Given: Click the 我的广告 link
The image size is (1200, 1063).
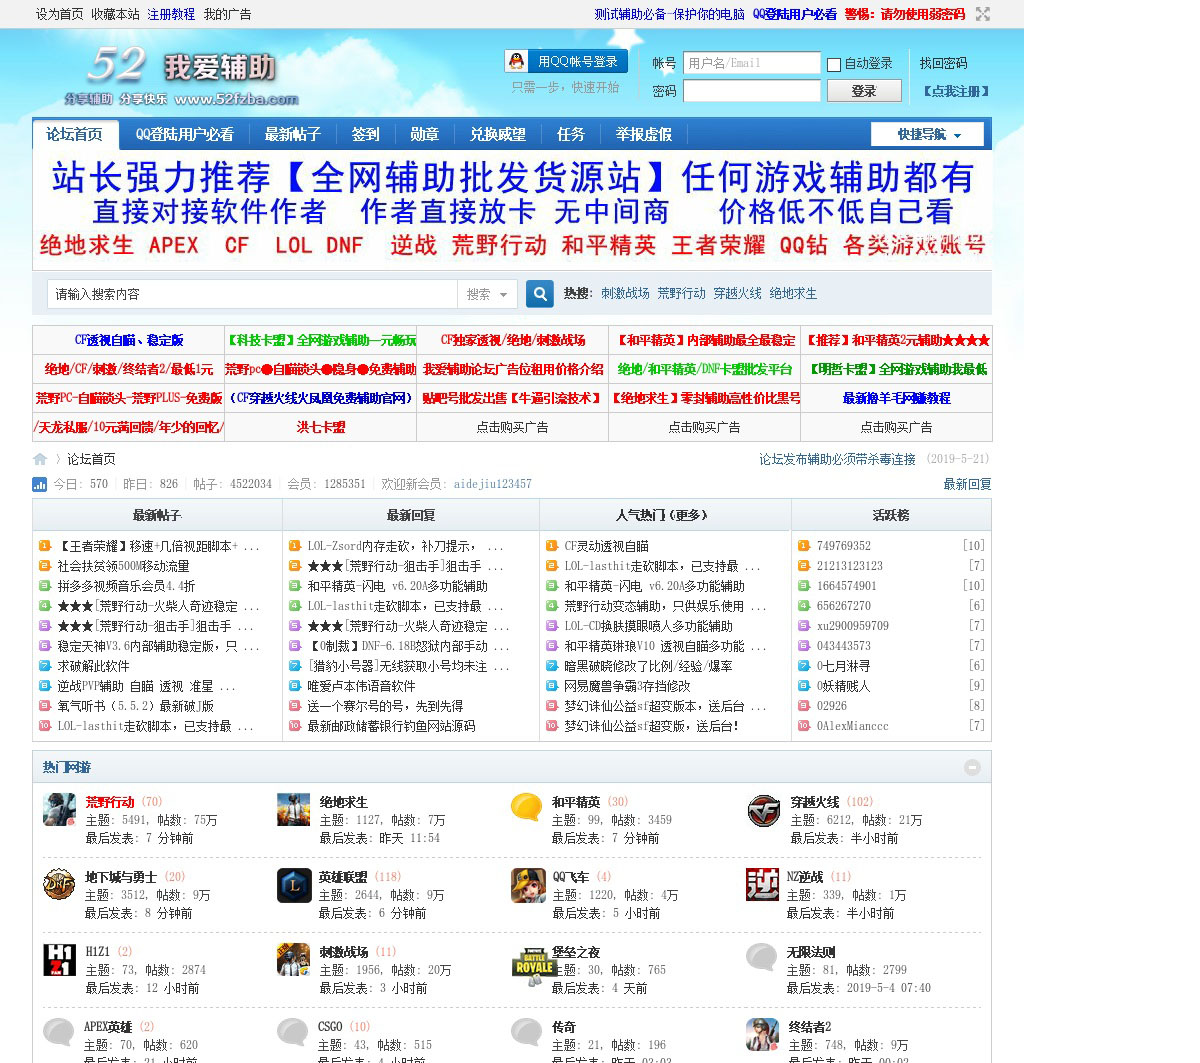Looking at the screenshot, I should point(228,14).
